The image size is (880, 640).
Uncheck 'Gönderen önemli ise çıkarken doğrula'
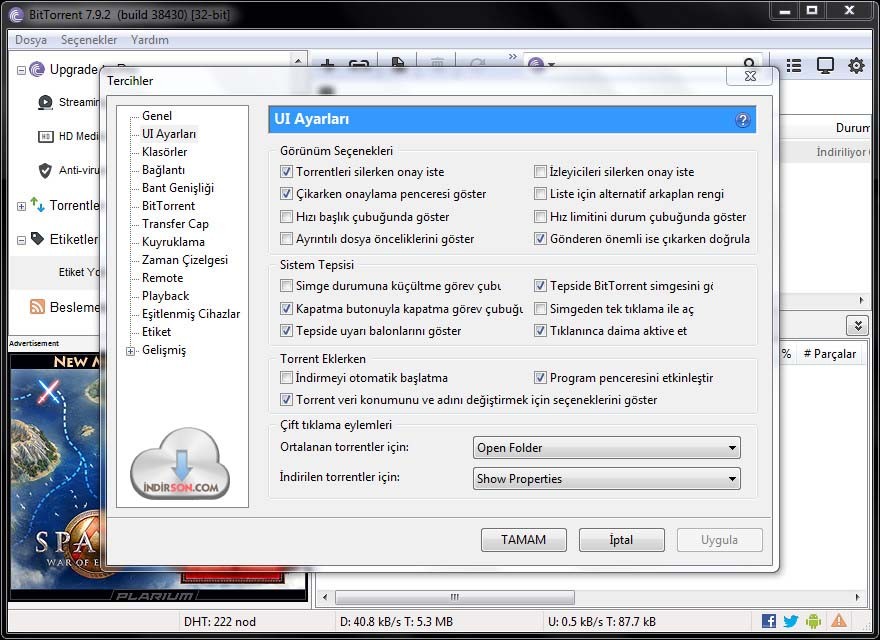[540, 239]
